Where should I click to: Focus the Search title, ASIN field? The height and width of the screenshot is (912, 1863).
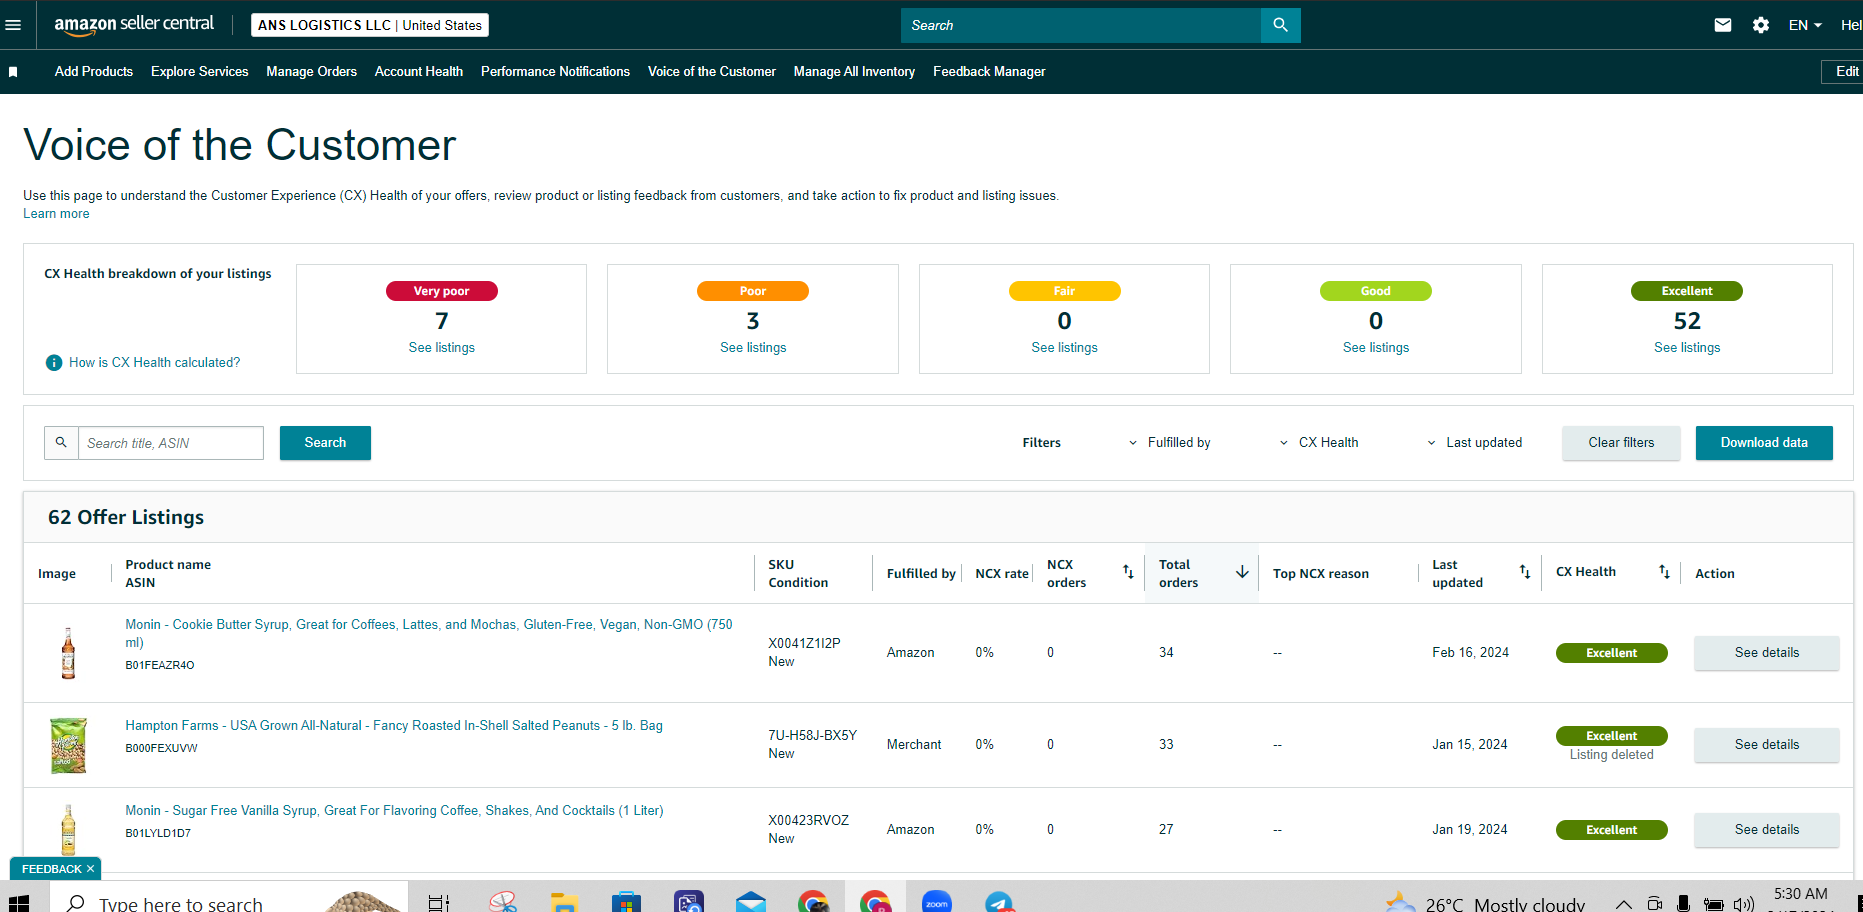pyautogui.click(x=171, y=443)
